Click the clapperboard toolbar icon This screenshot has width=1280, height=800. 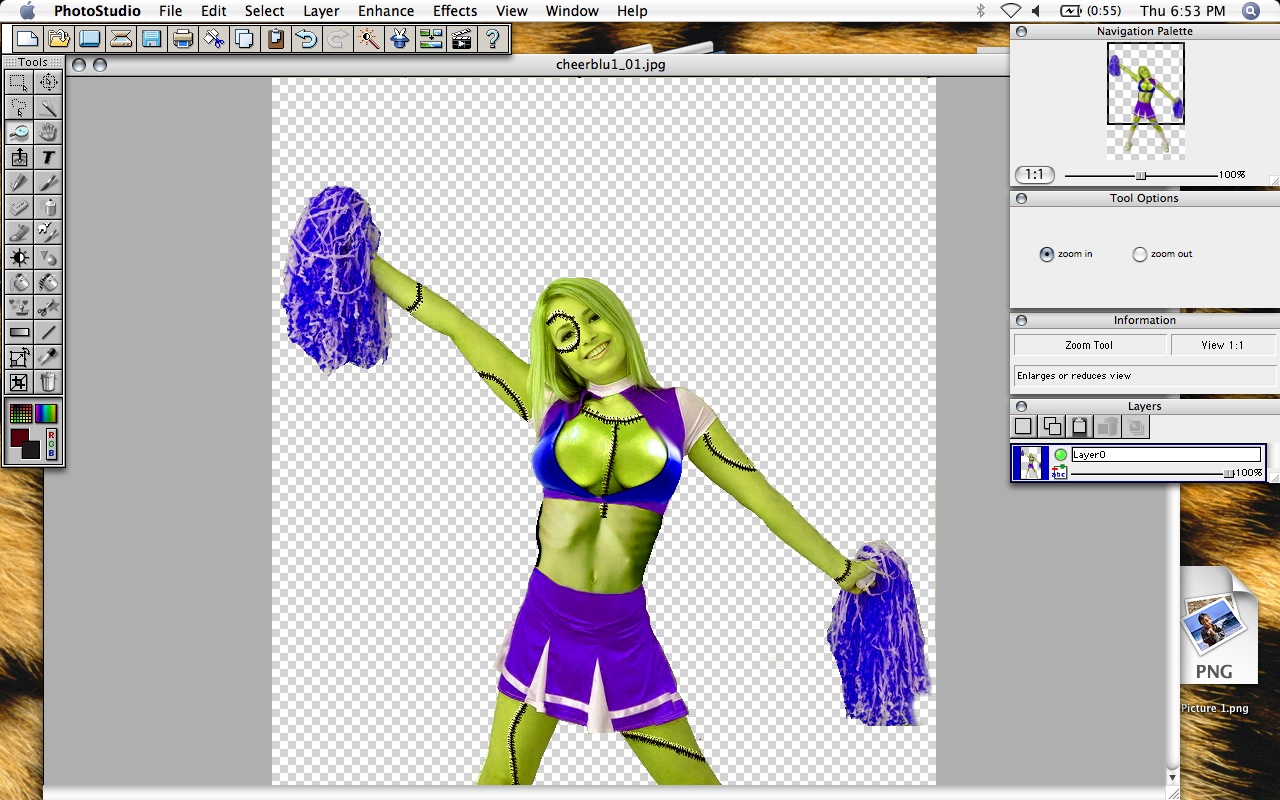(x=461, y=39)
